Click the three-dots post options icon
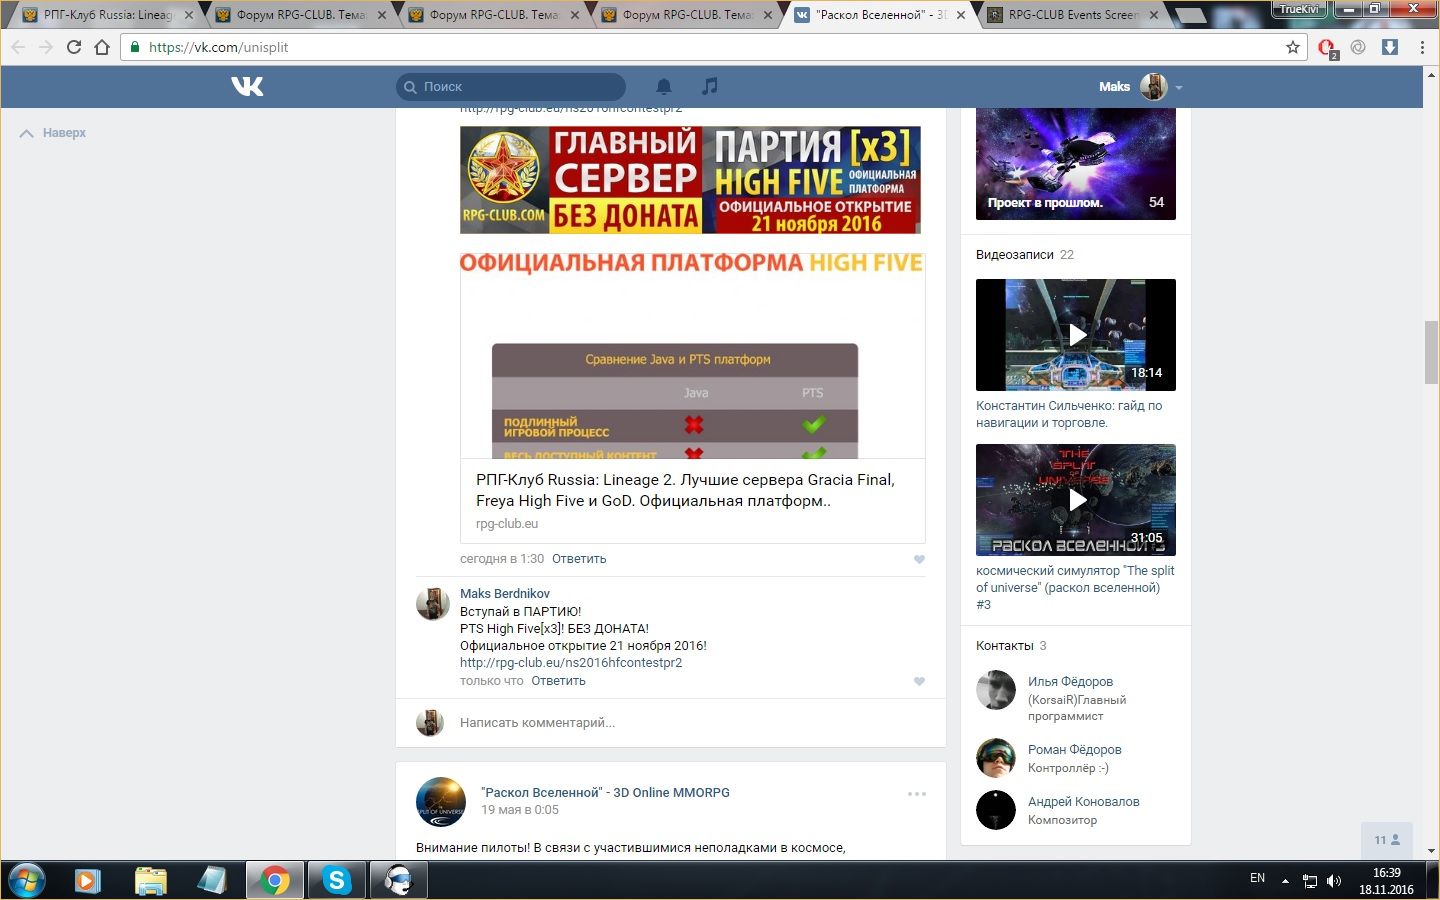The image size is (1440, 900). (x=917, y=794)
